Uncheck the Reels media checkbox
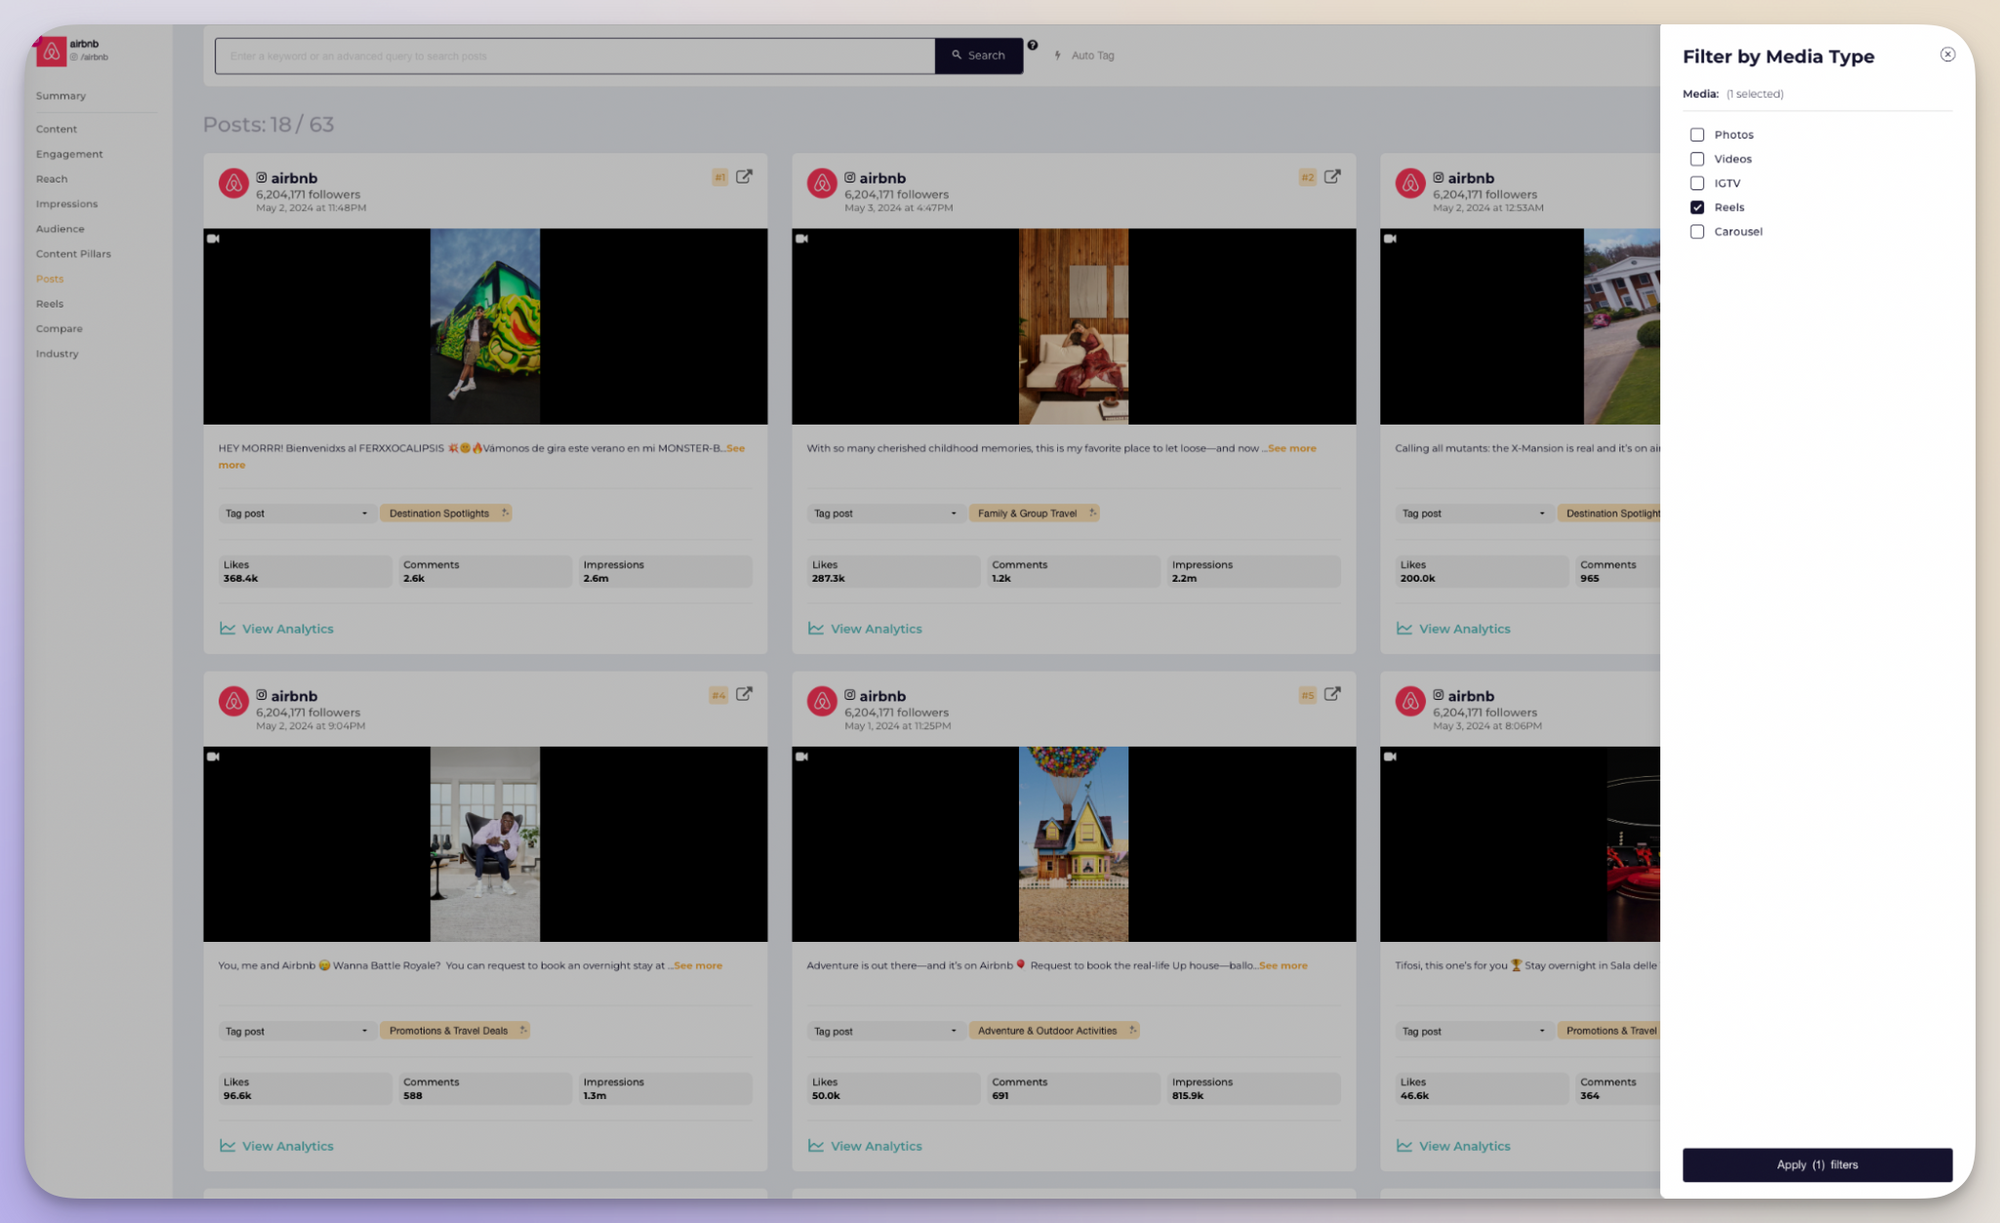The width and height of the screenshot is (2000, 1223). pos(1697,207)
